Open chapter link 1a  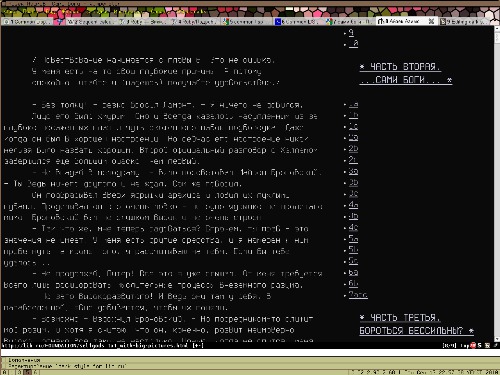coord(353,105)
